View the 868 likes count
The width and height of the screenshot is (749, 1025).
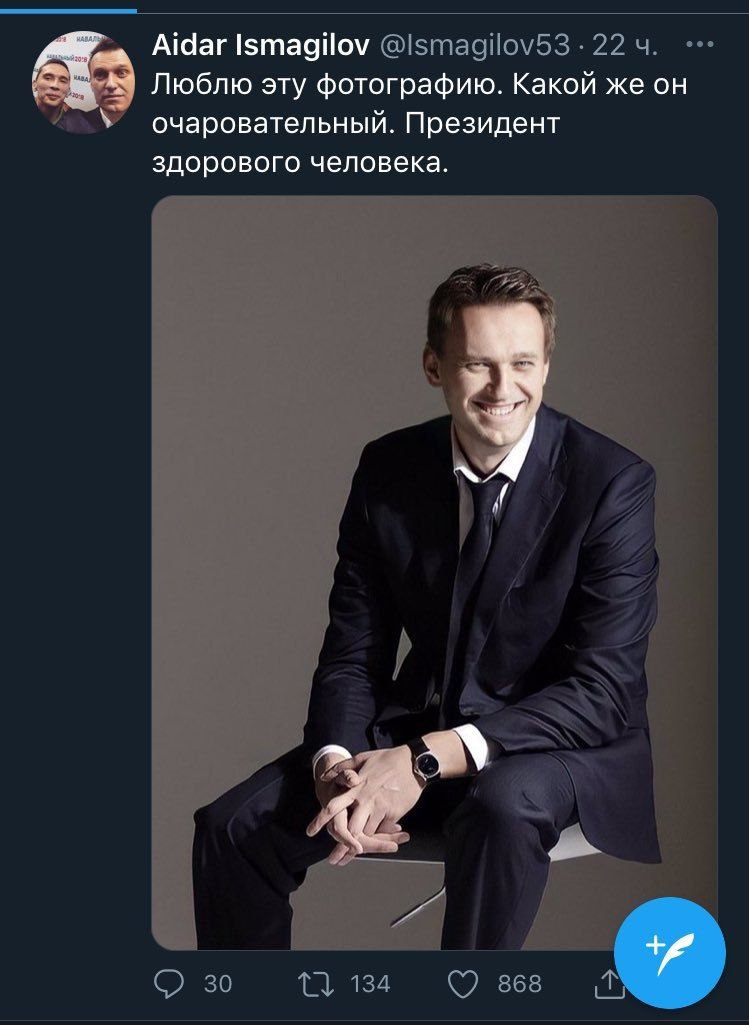pyautogui.click(x=520, y=983)
